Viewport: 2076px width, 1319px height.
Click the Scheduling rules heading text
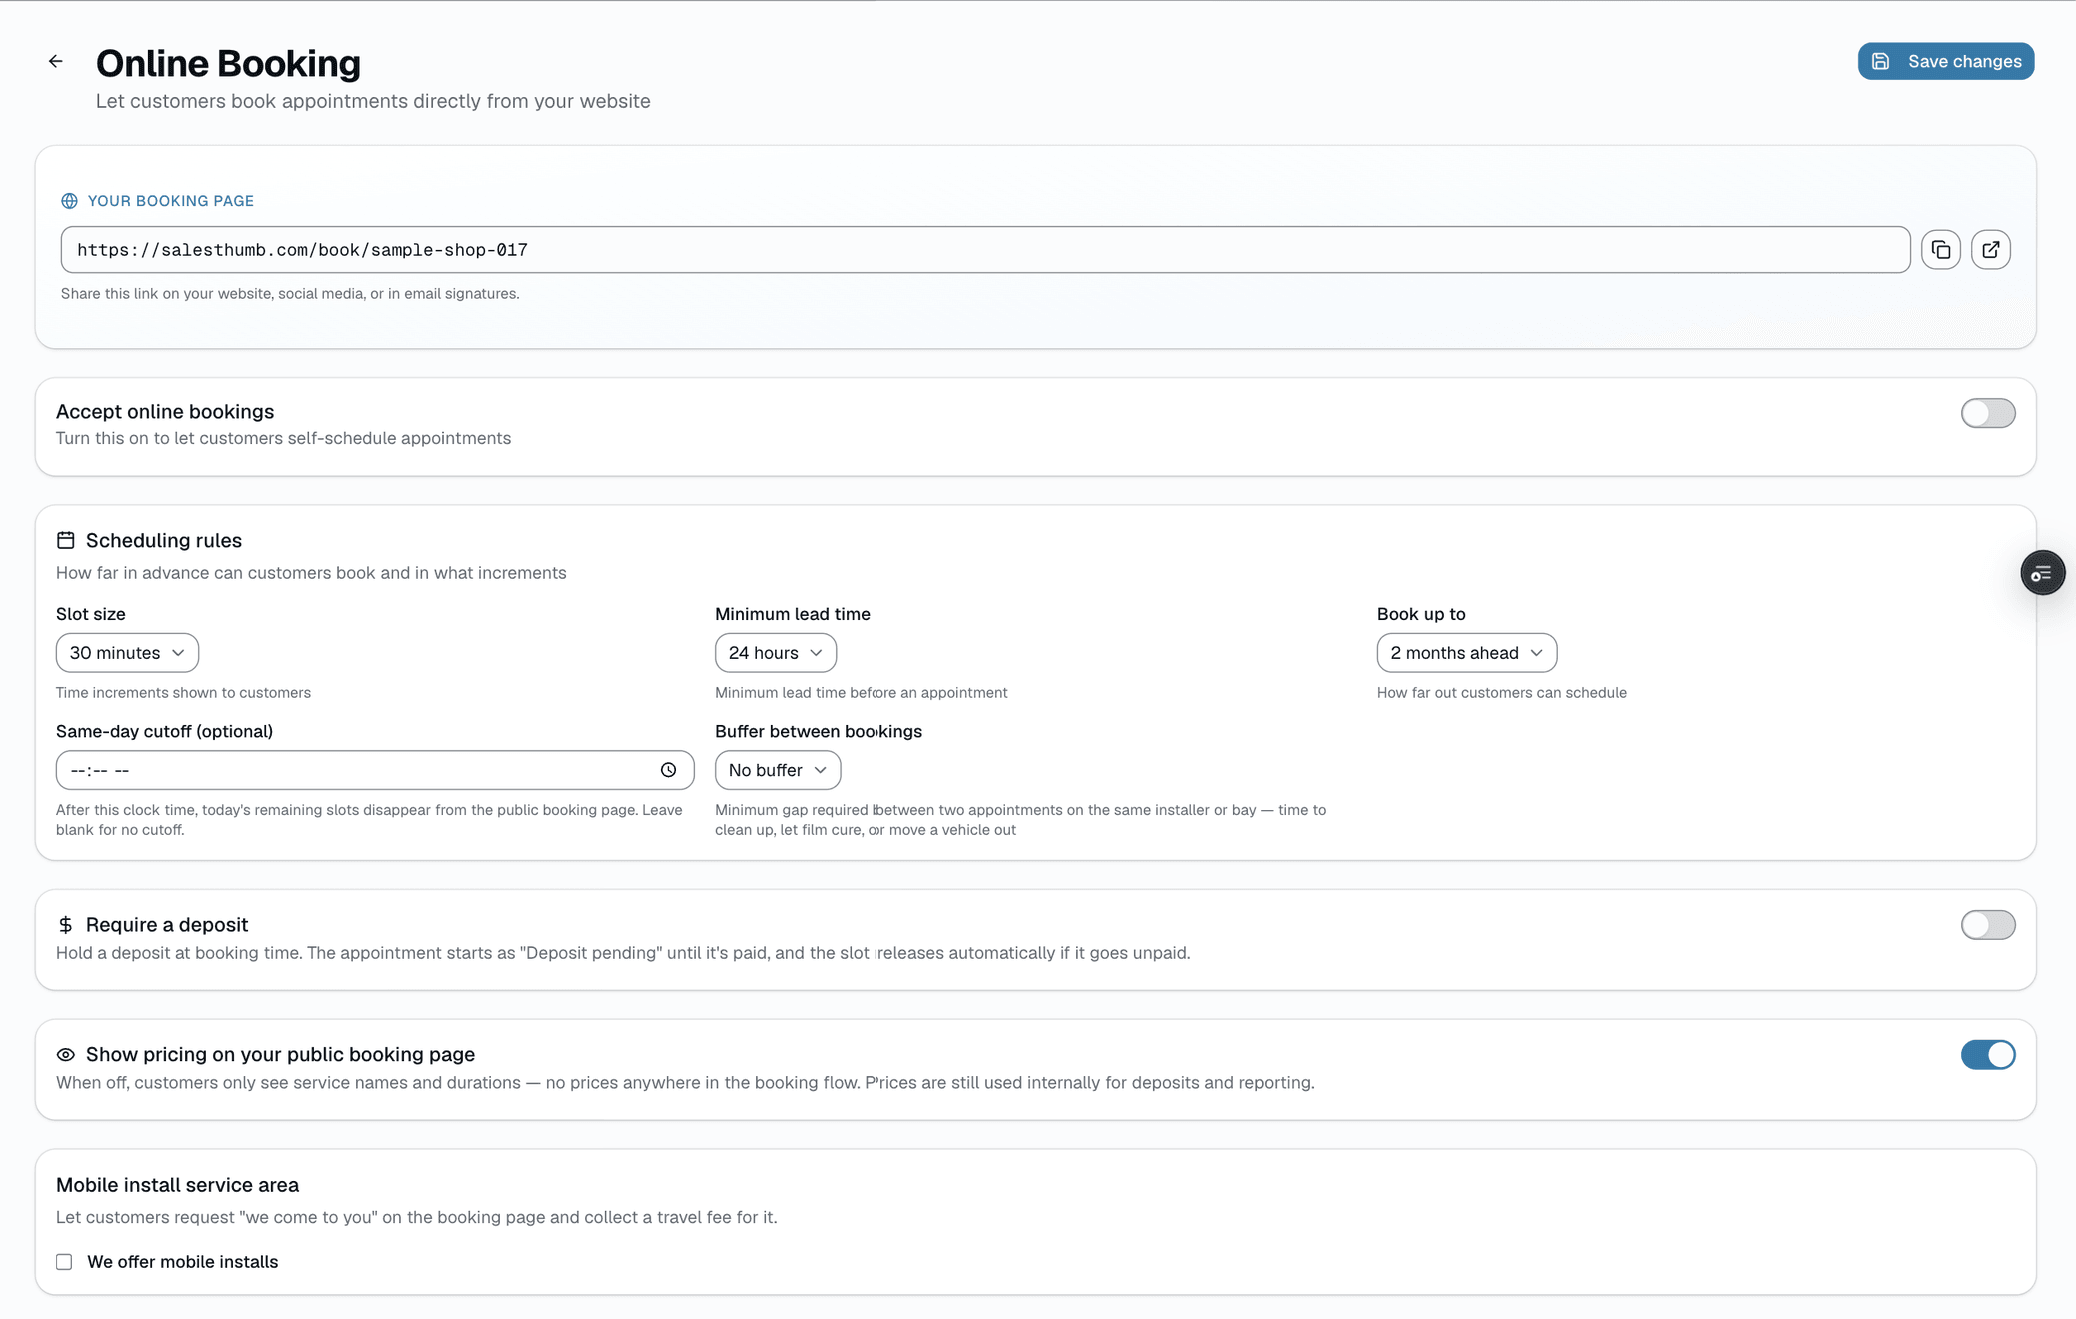[164, 541]
